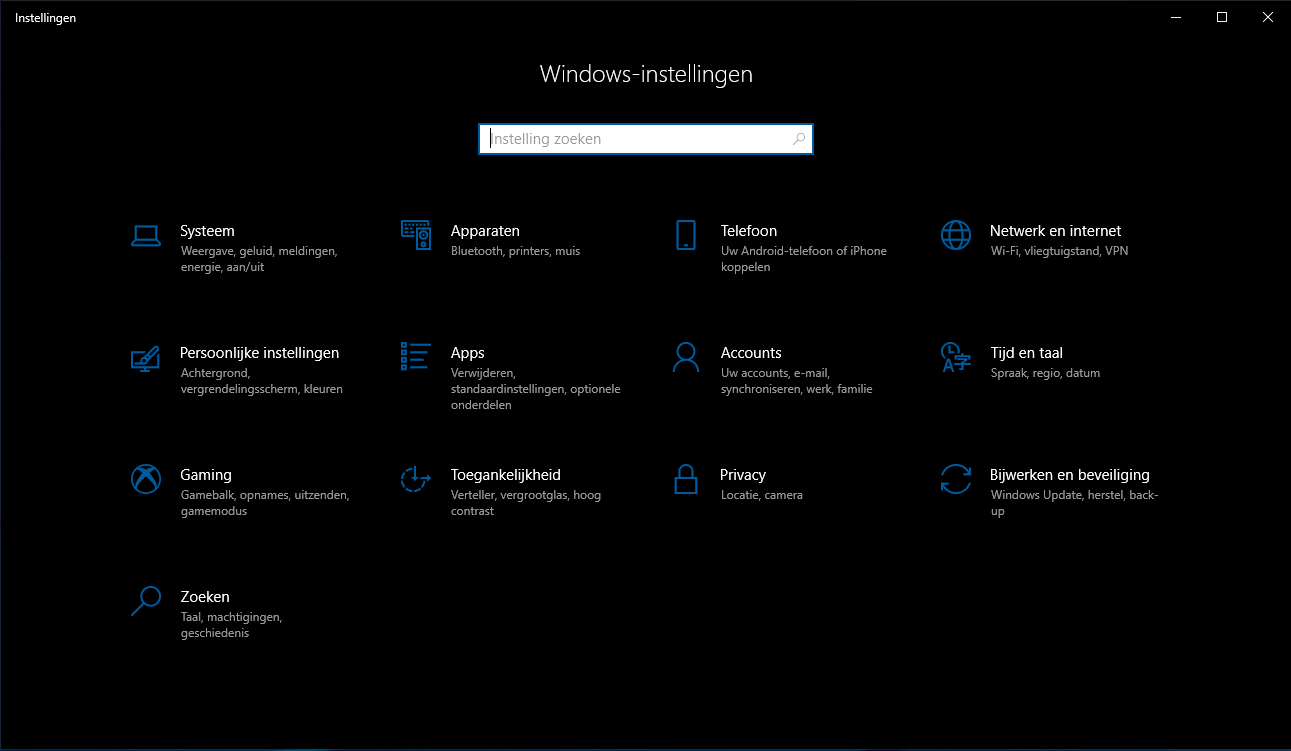This screenshot has width=1291, height=751.
Task: Select the Telefoon title
Action: pyautogui.click(x=749, y=231)
